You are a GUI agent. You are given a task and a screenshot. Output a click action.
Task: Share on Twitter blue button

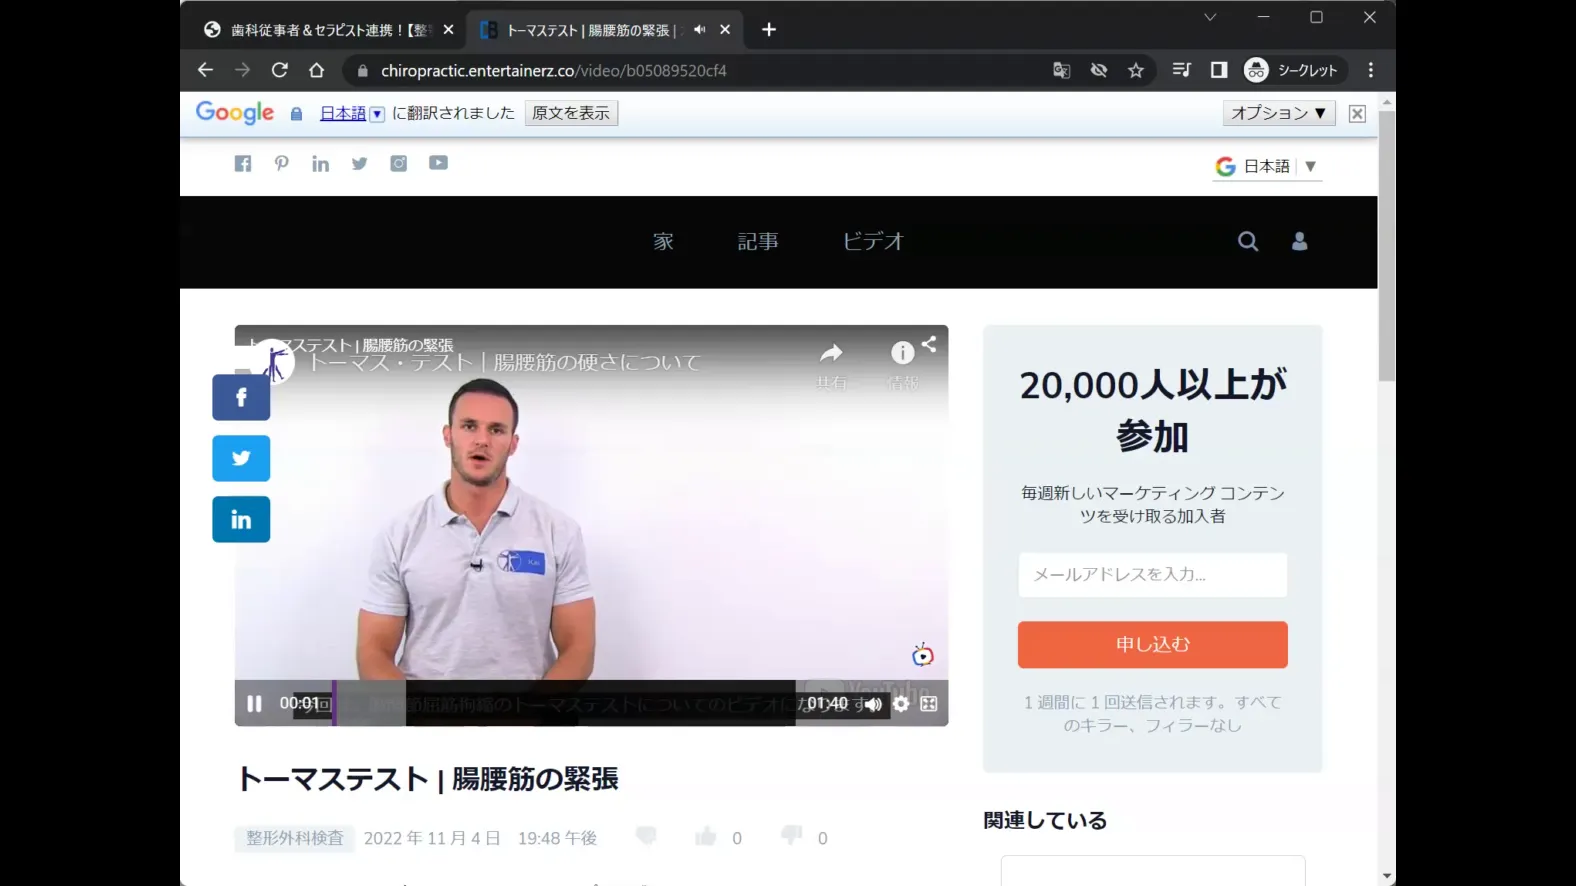click(x=241, y=459)
